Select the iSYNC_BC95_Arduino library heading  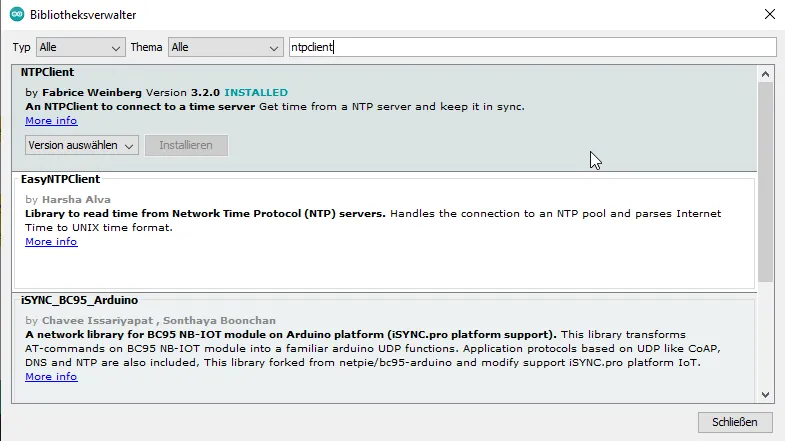click(79, 300)
